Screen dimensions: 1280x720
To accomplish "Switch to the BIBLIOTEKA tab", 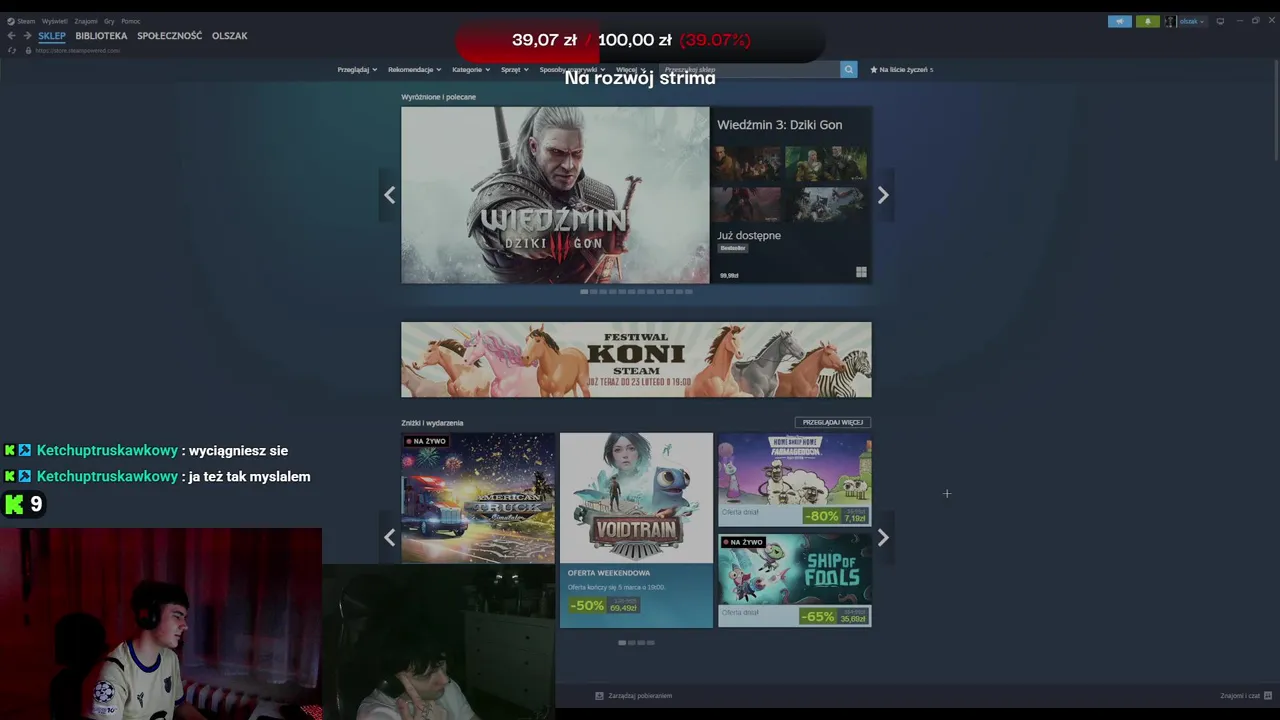I will [101, 36].
